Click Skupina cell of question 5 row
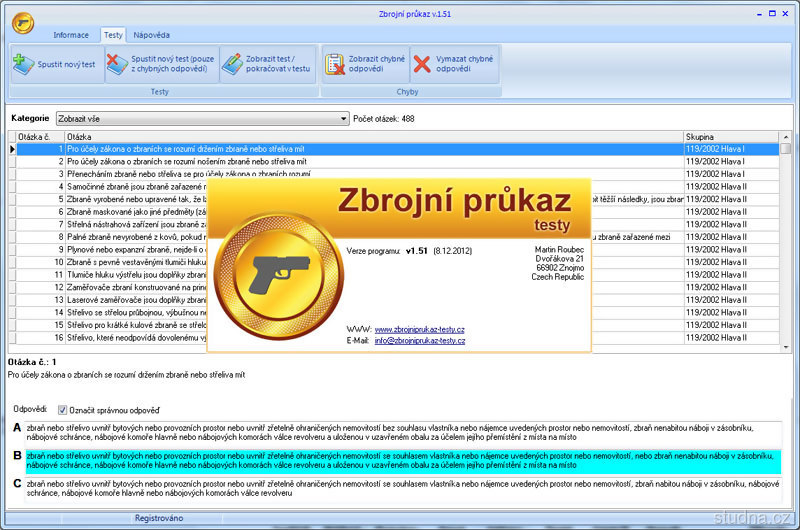 [x=731, y=199]
